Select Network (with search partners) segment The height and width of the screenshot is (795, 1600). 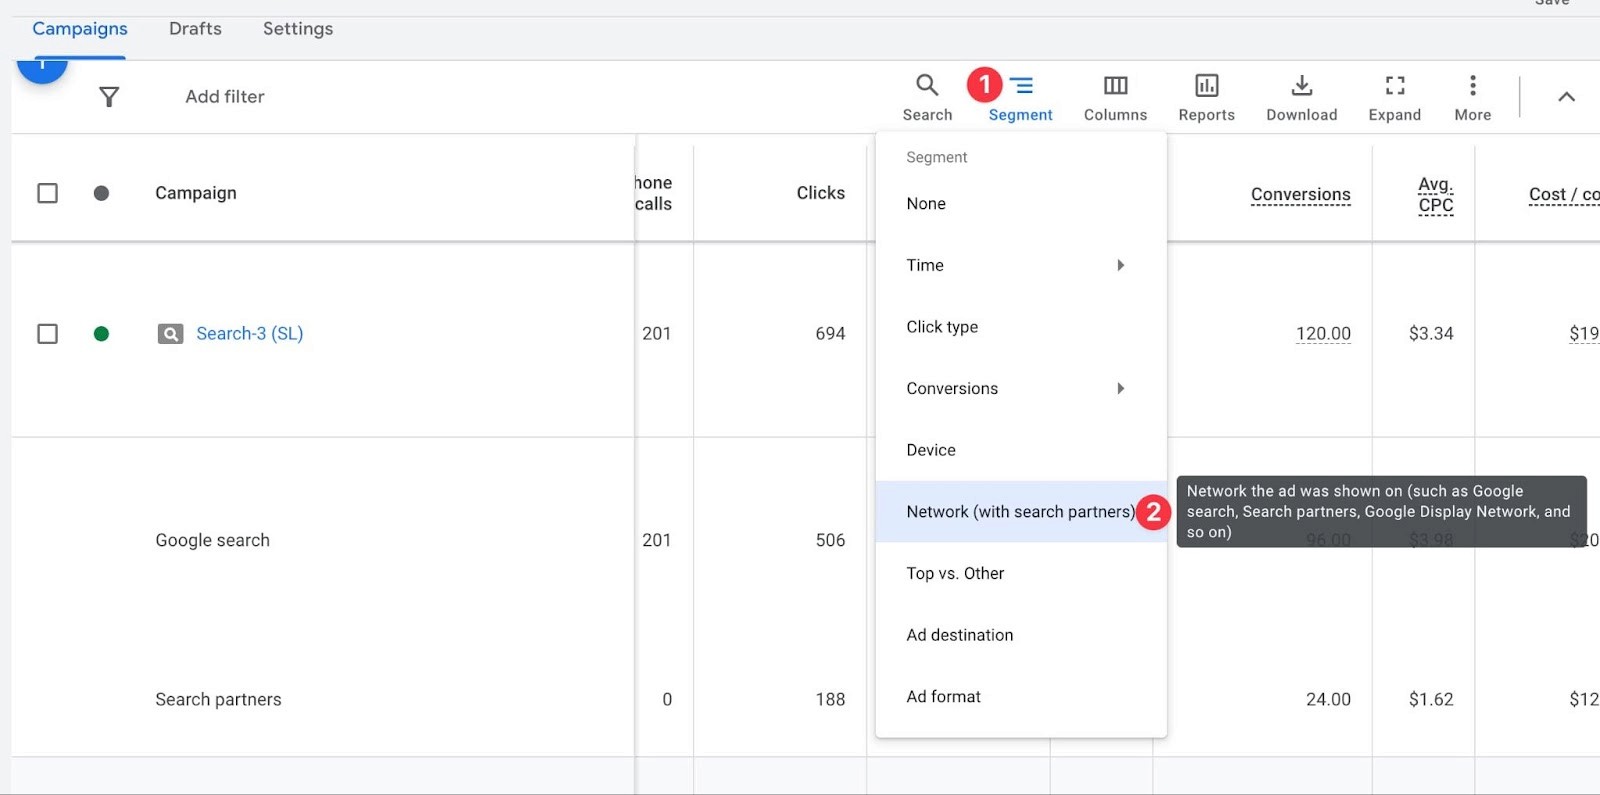(1021, 512)
